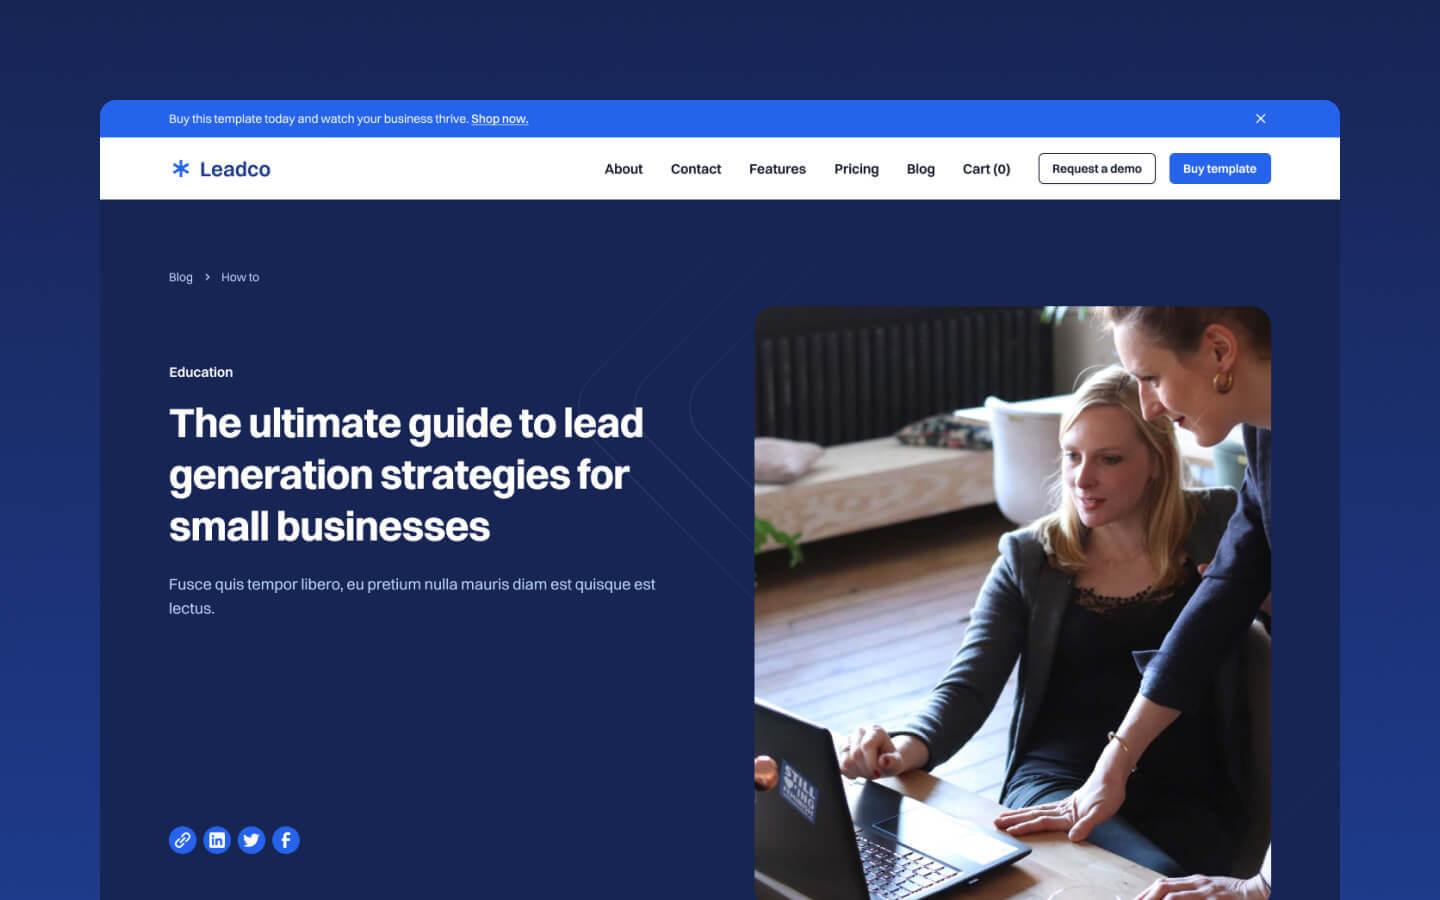Open the Cart (0) item
Screen dimensions: 1440x900
pyautogui.click(x=986, y=169)
